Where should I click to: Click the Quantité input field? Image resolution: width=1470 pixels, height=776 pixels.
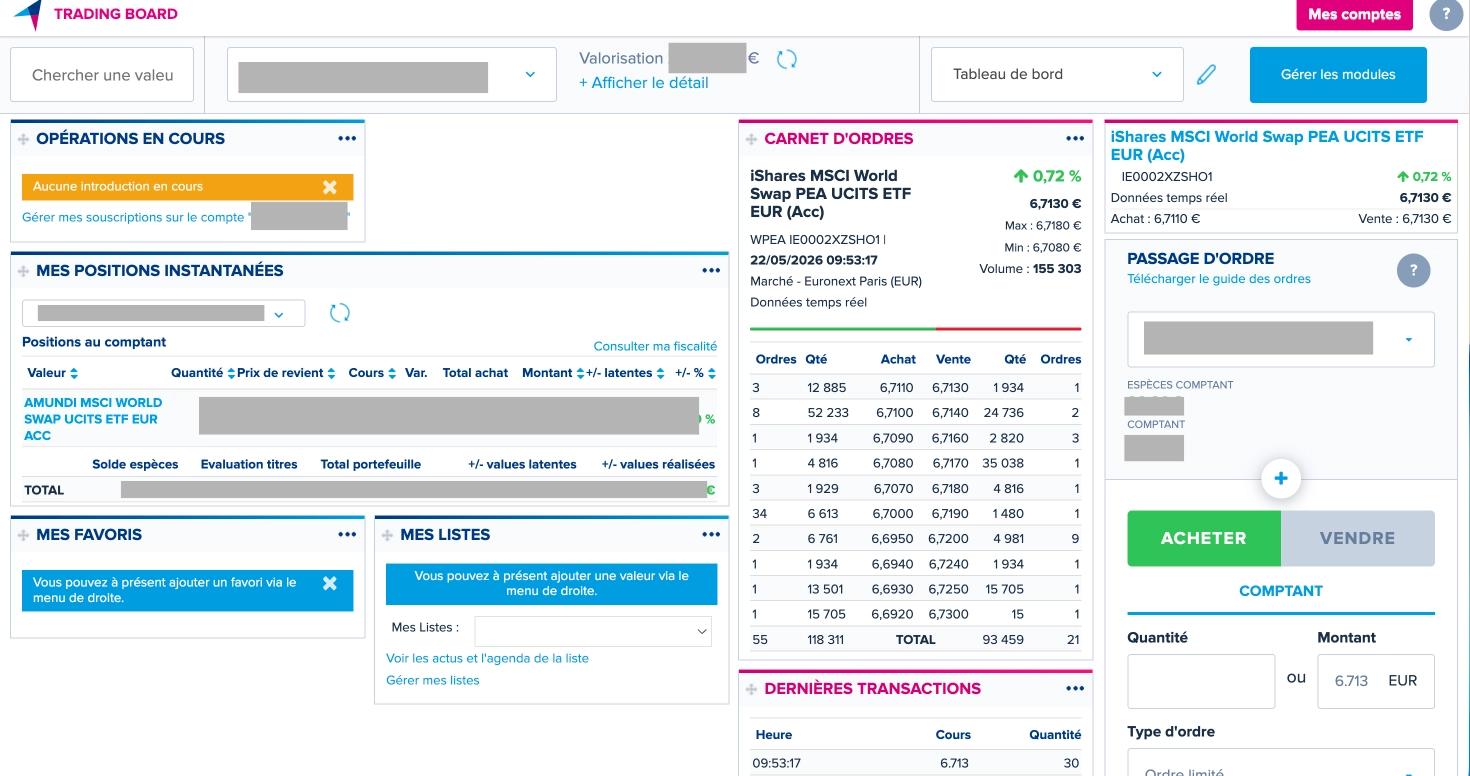pos(1201,681)
